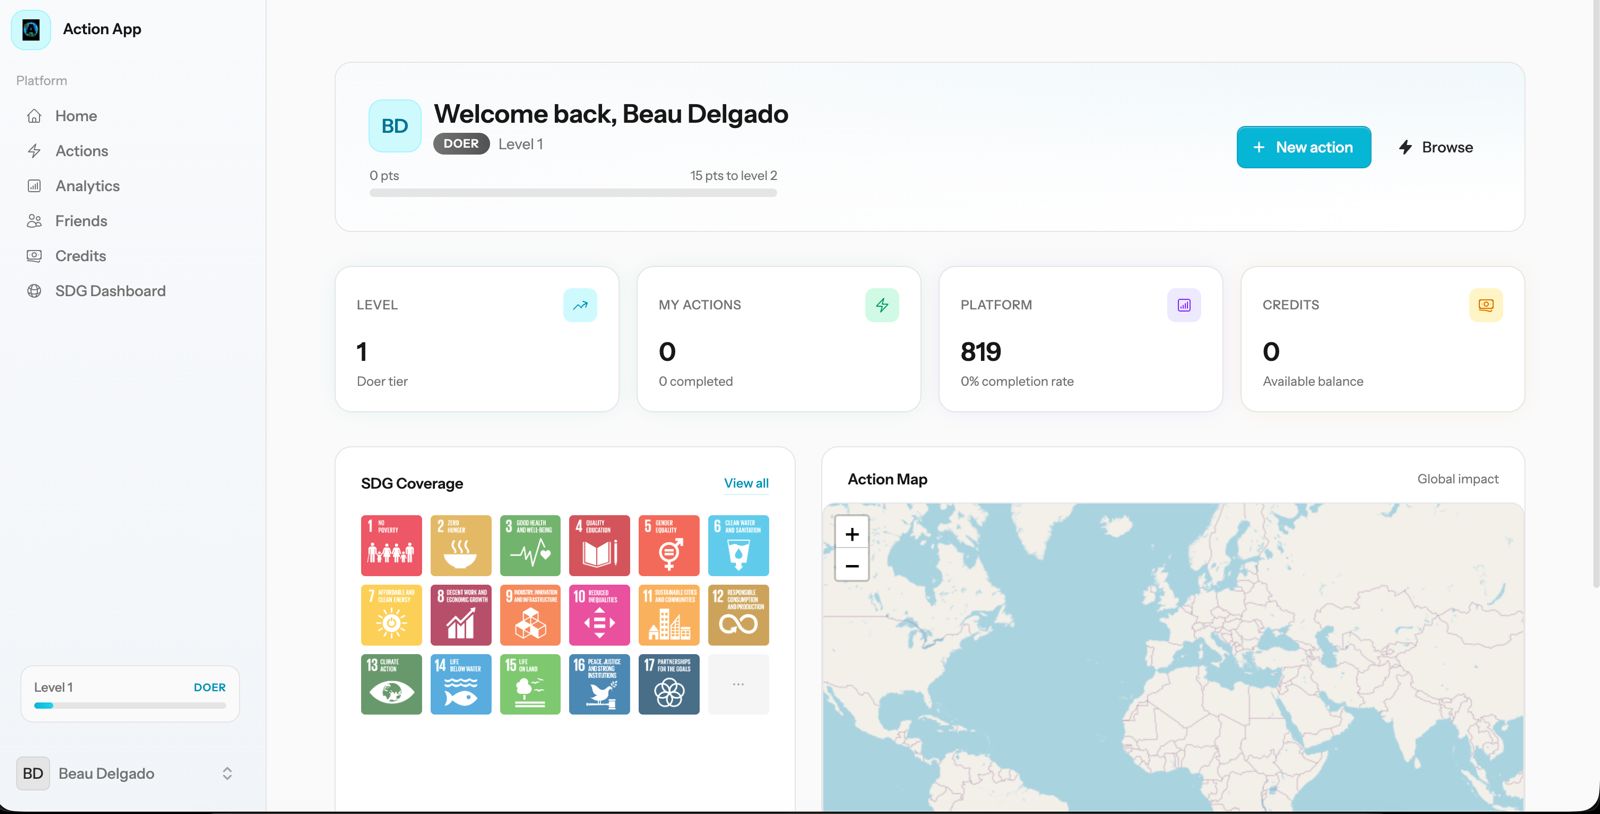Select SDG 6 Clean Water tile

738,546
